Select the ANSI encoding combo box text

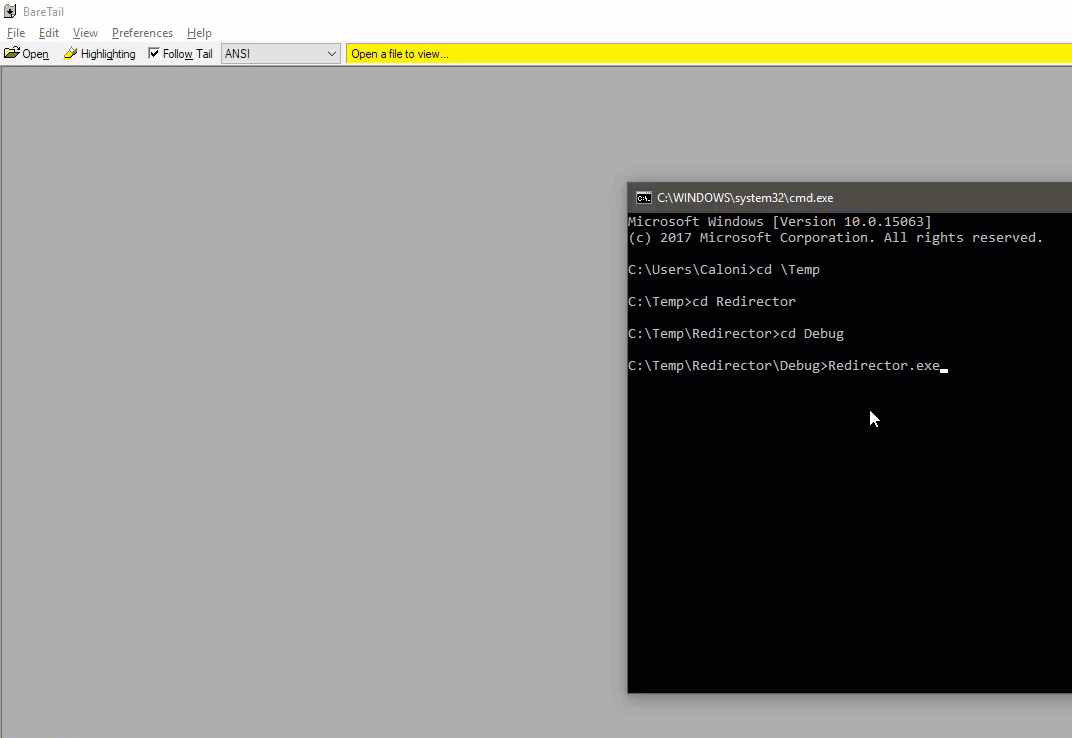(270, 54)
